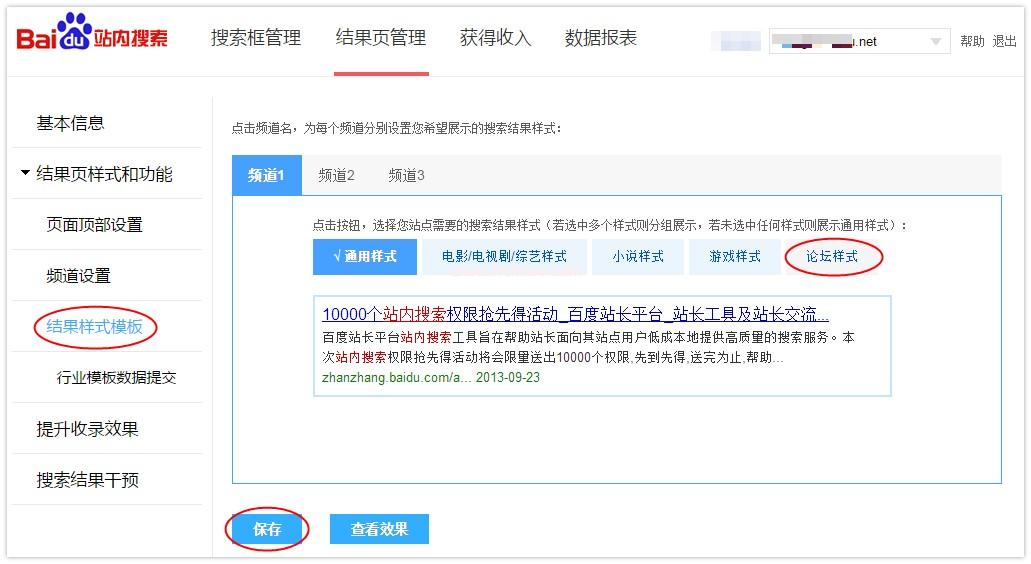This screenshot has width=1031, height=564.
Task: Open the site domain dropdown ending in .net
Action: (859, 41)
